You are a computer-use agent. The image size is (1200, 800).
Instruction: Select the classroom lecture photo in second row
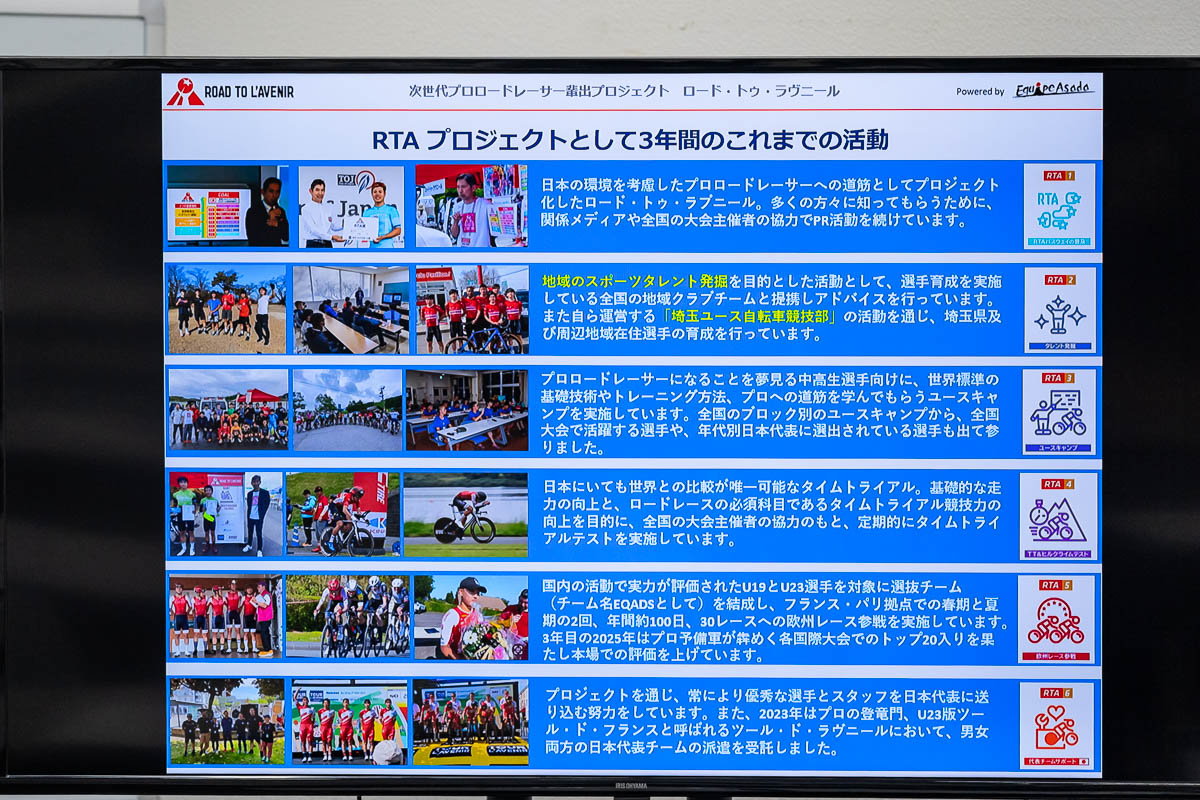click(x=350, y=310)
